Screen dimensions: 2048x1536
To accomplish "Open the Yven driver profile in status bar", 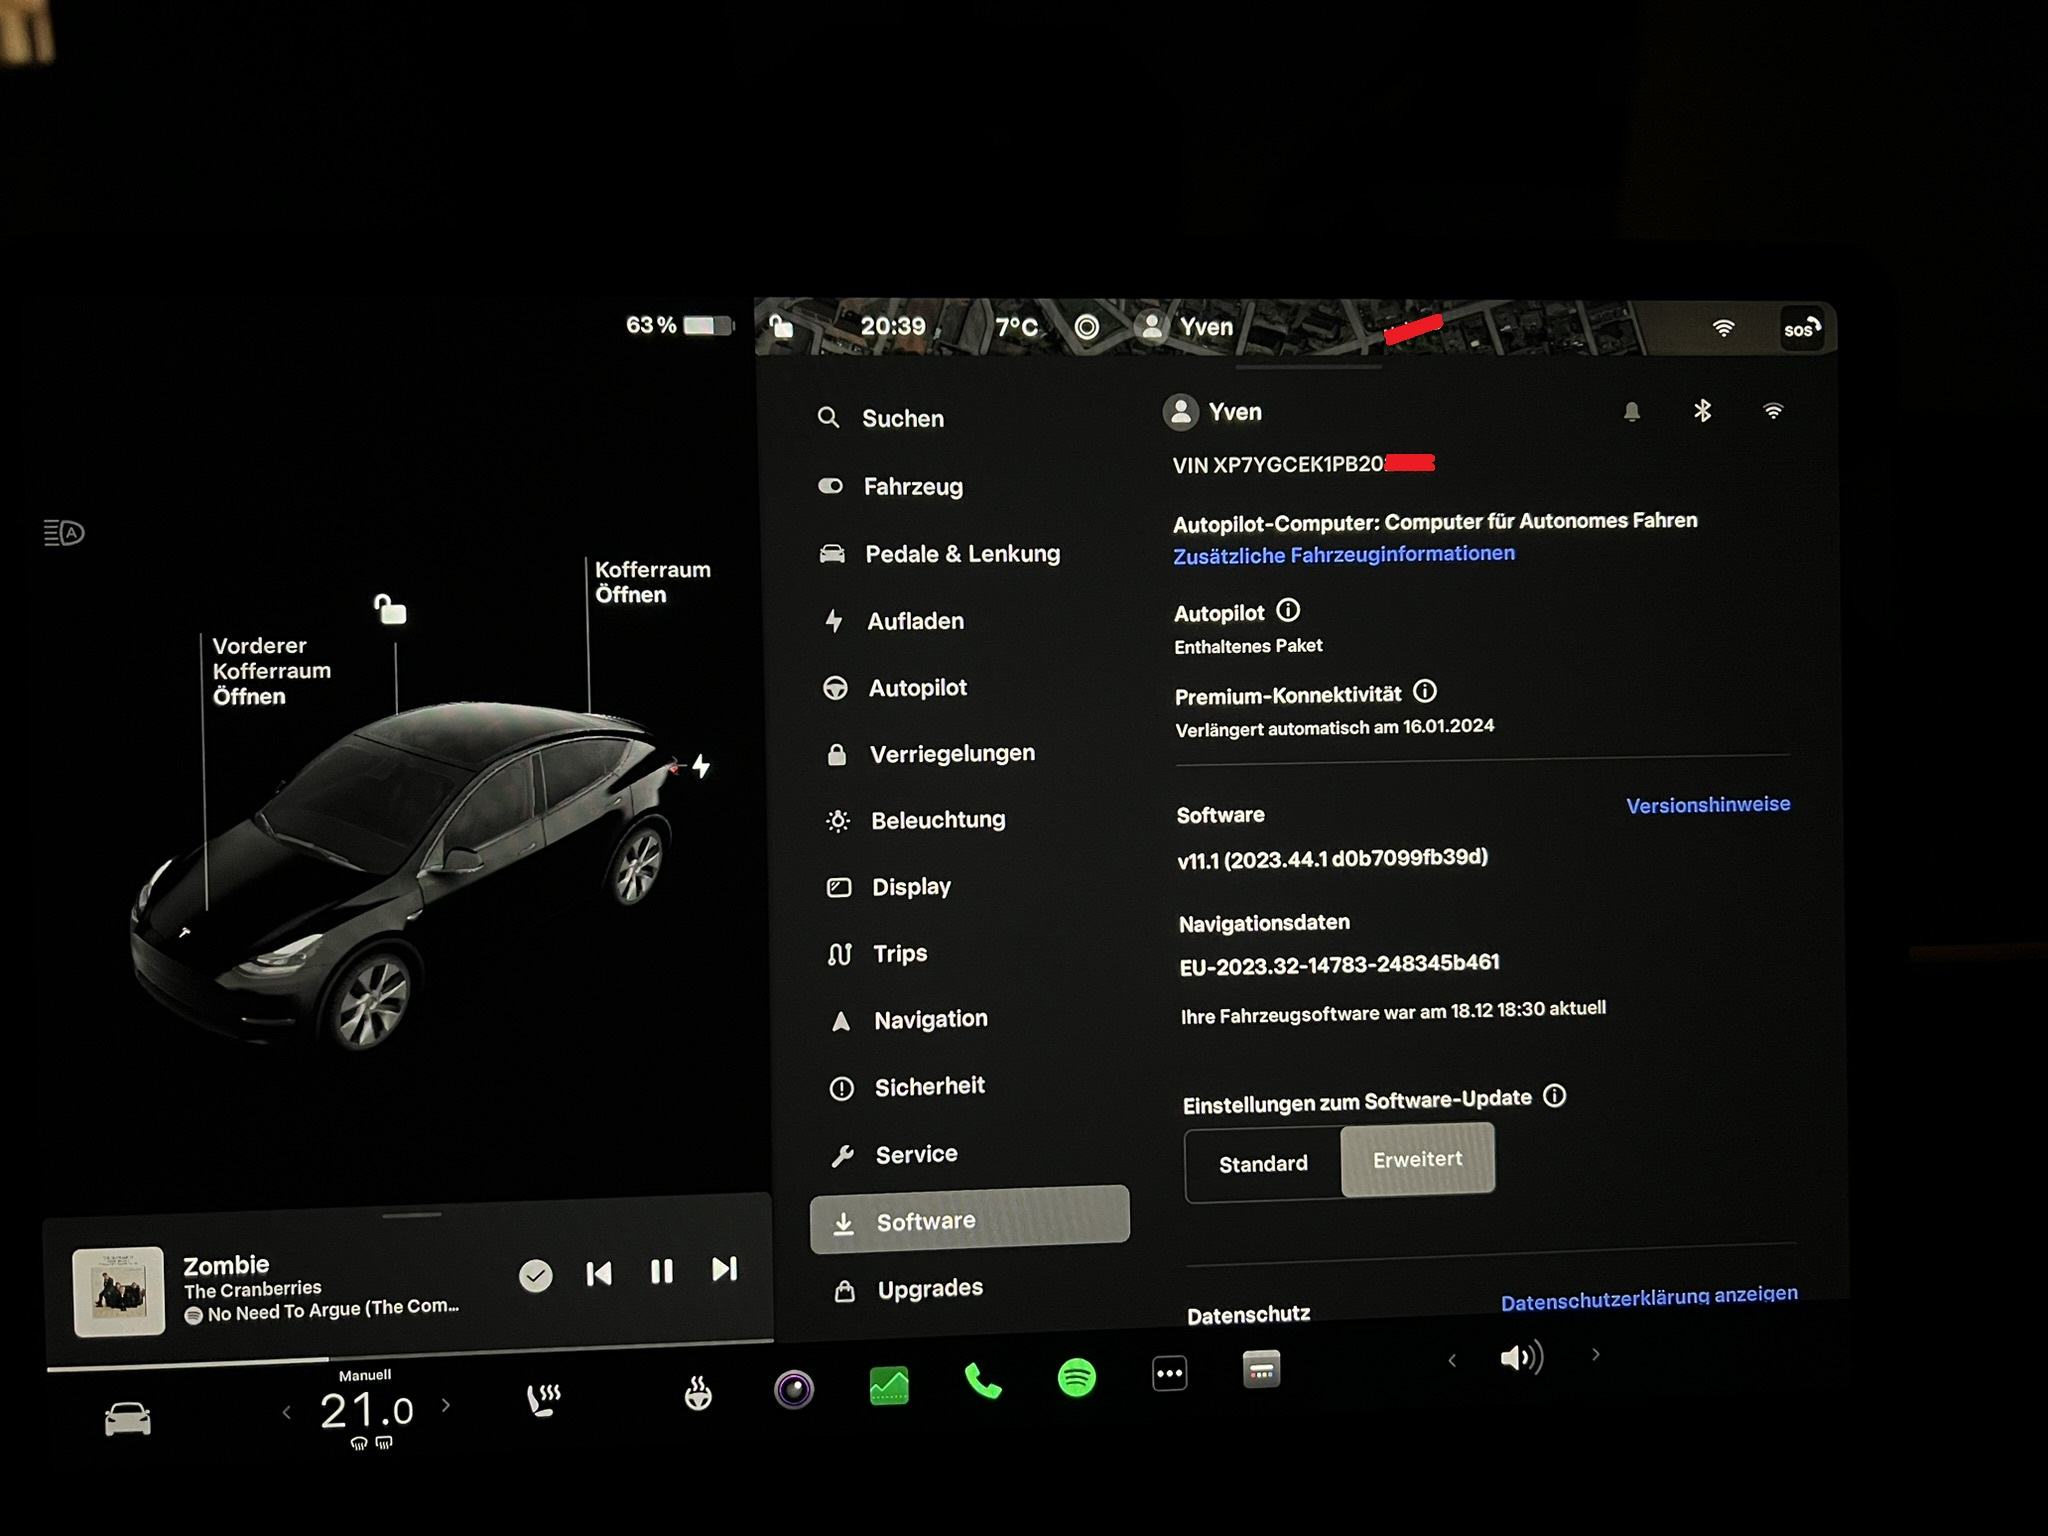I will pyautogui.click(x=1186, y=327).
